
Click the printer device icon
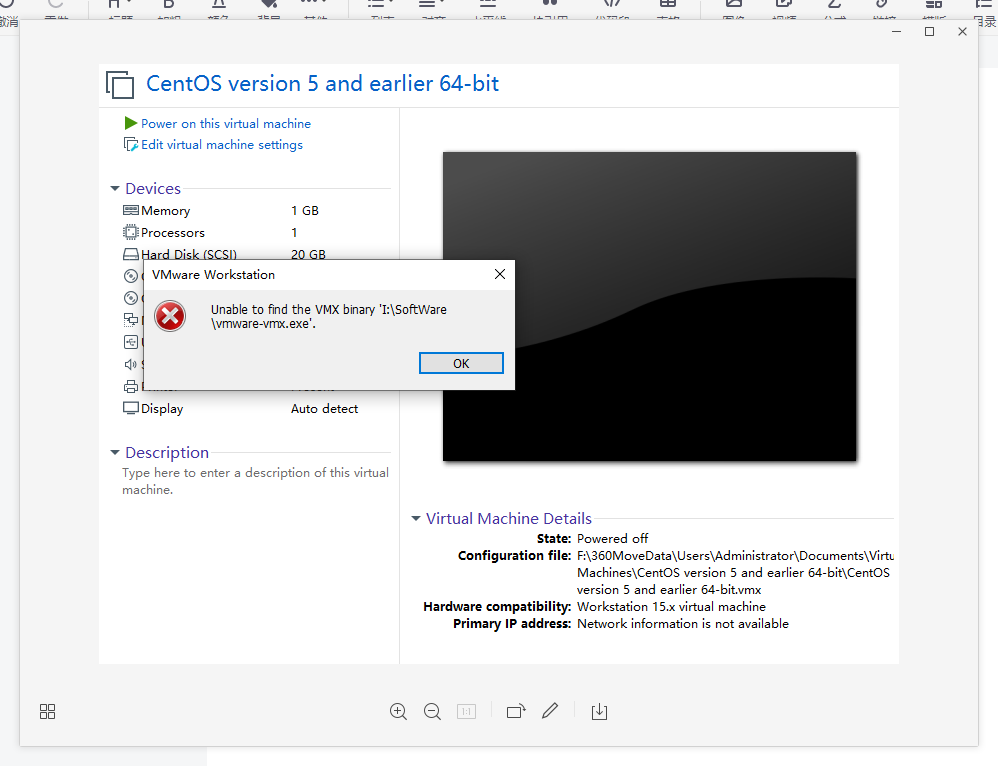(x=130, y=386)
